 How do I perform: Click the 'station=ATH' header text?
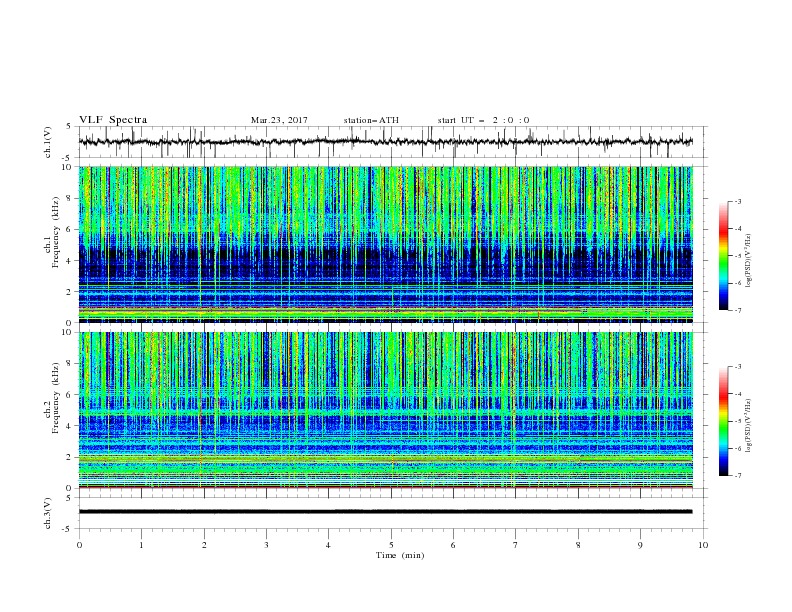(371, 120)
